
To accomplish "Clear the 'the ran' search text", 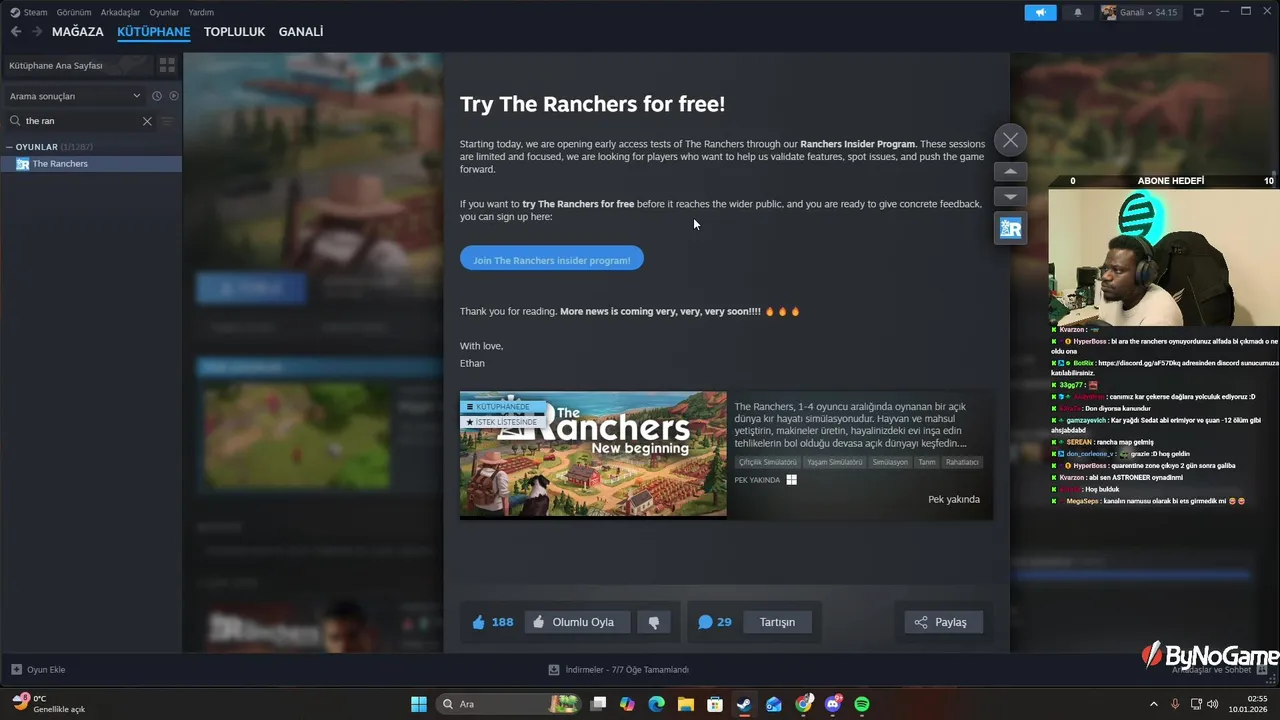I will (147, 121).
